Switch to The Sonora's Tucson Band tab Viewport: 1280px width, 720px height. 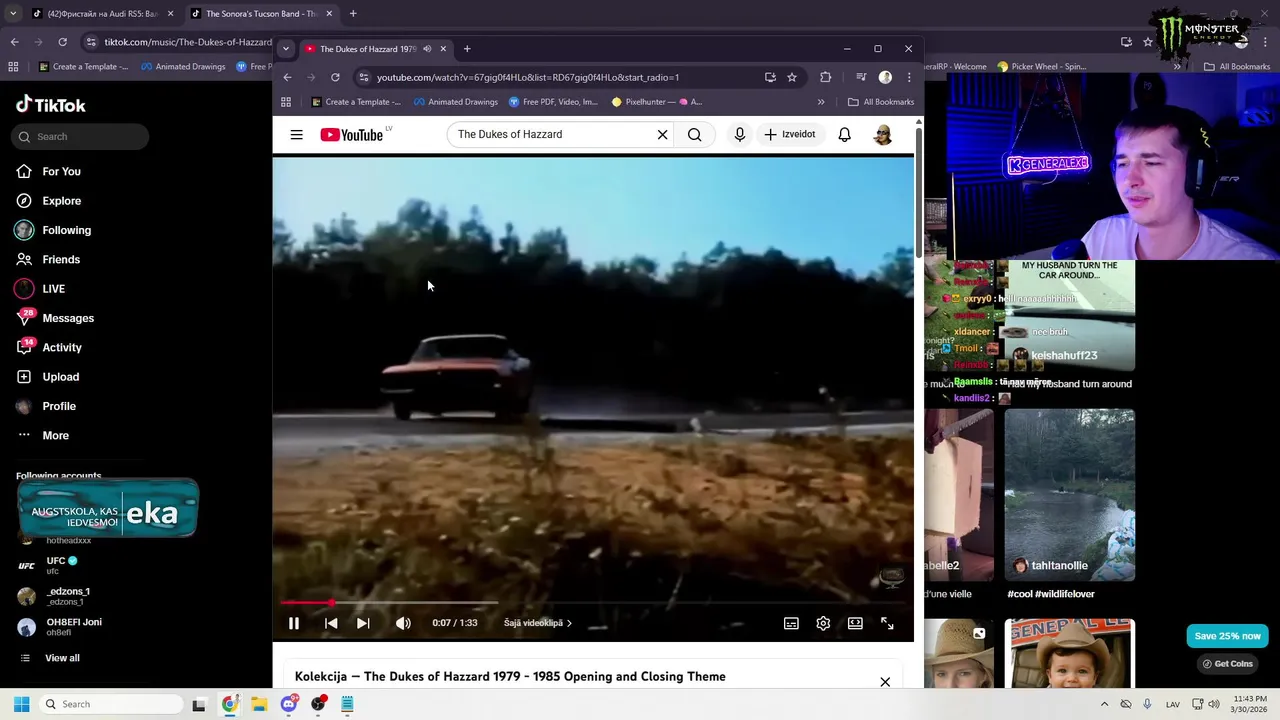[261, 14]
